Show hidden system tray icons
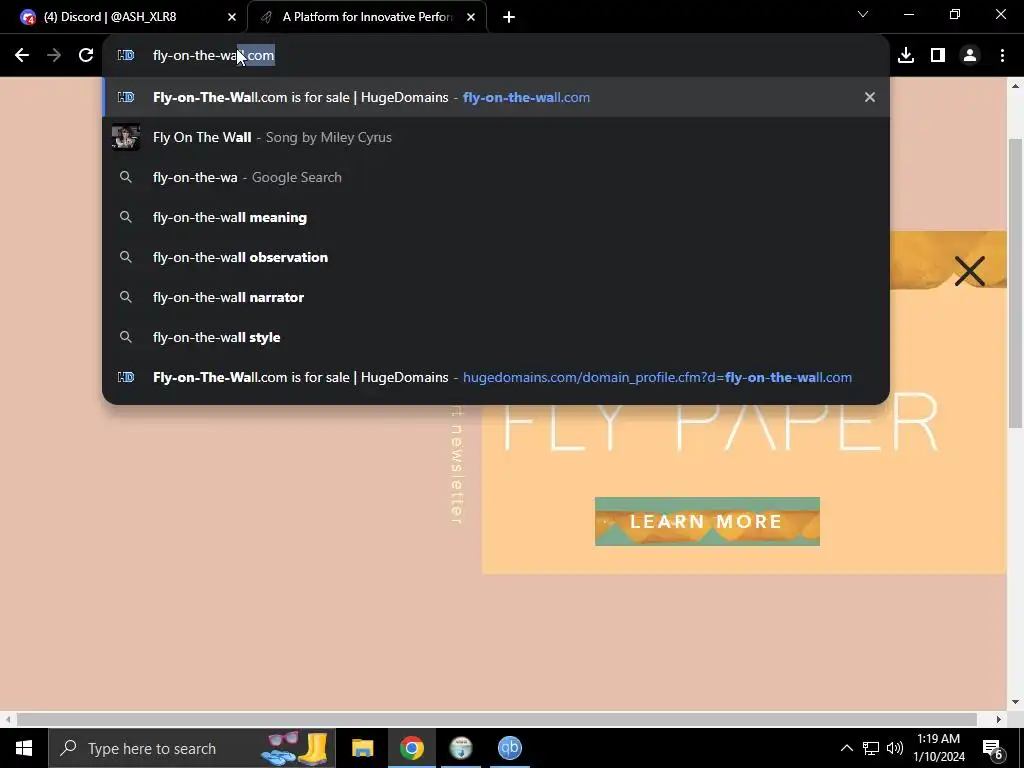The image size is (1024, 768). coord(846,748)
